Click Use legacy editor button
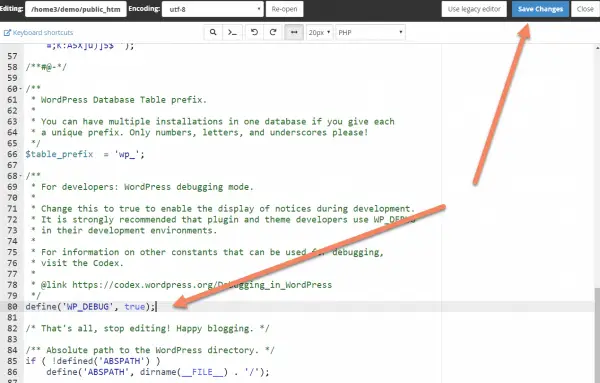 (x=474, y=9)
